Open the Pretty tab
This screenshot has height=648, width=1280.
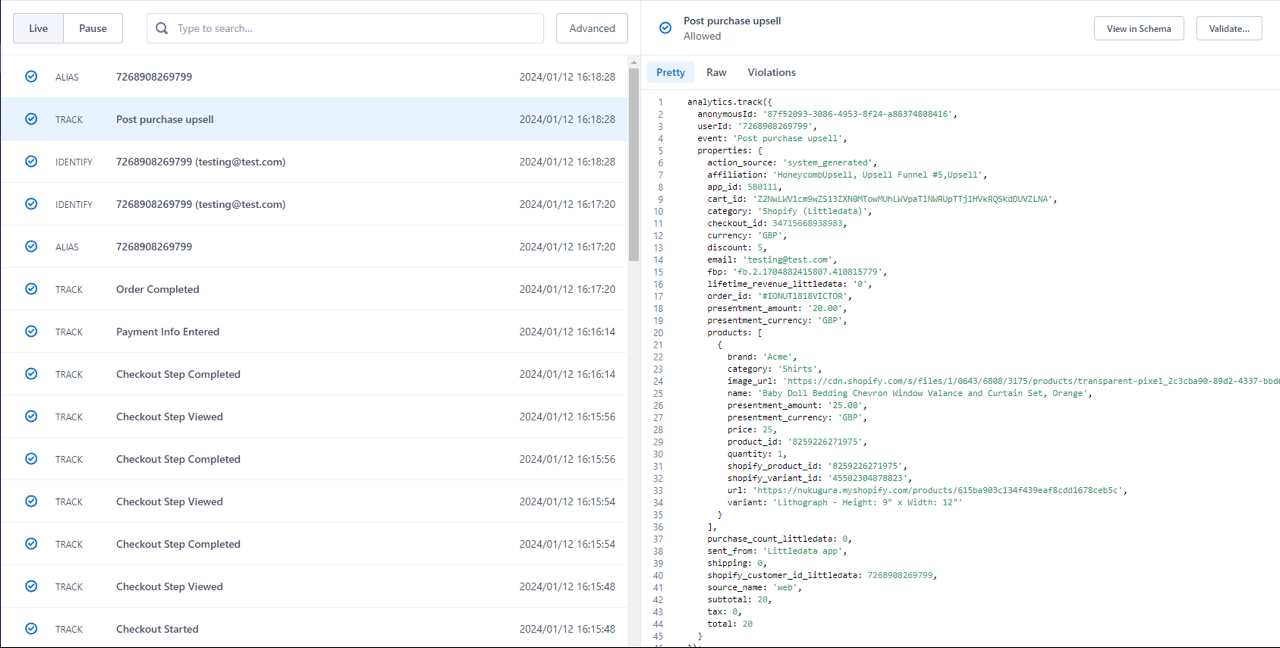(x=671, y=72)
